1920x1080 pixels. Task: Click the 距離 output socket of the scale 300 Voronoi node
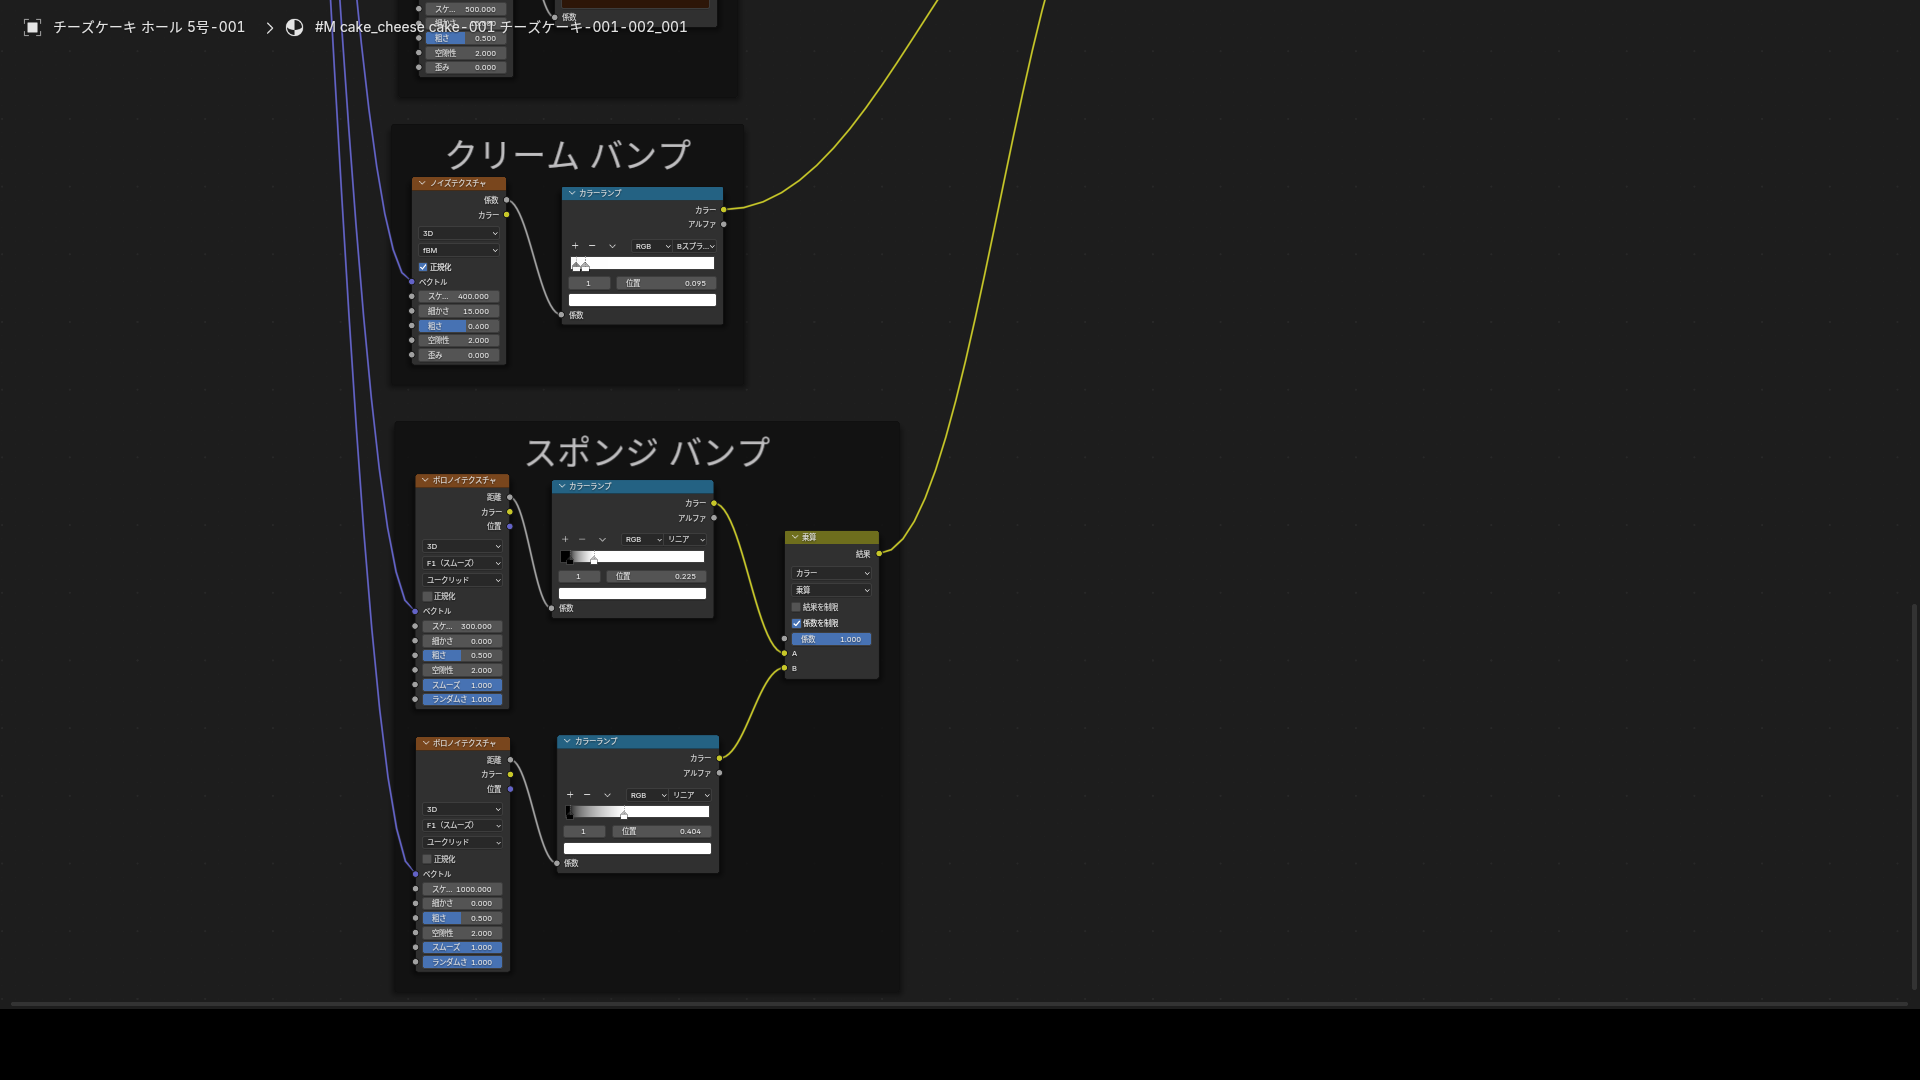(x=510, y=497)
